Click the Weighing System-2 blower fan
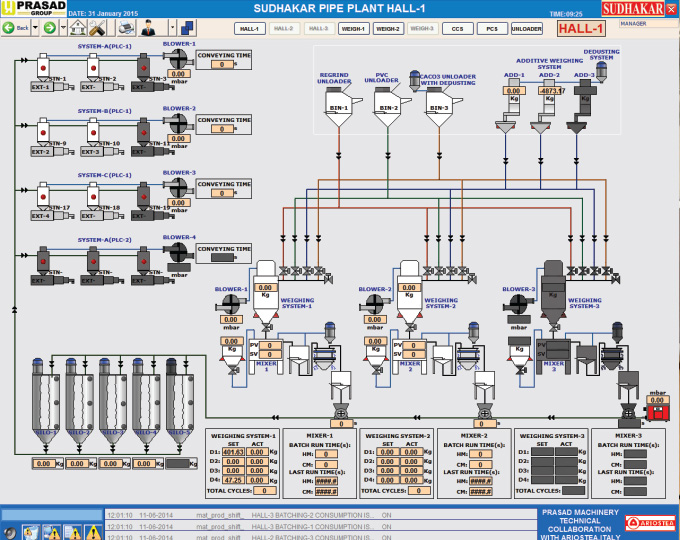 coord(374,304)
